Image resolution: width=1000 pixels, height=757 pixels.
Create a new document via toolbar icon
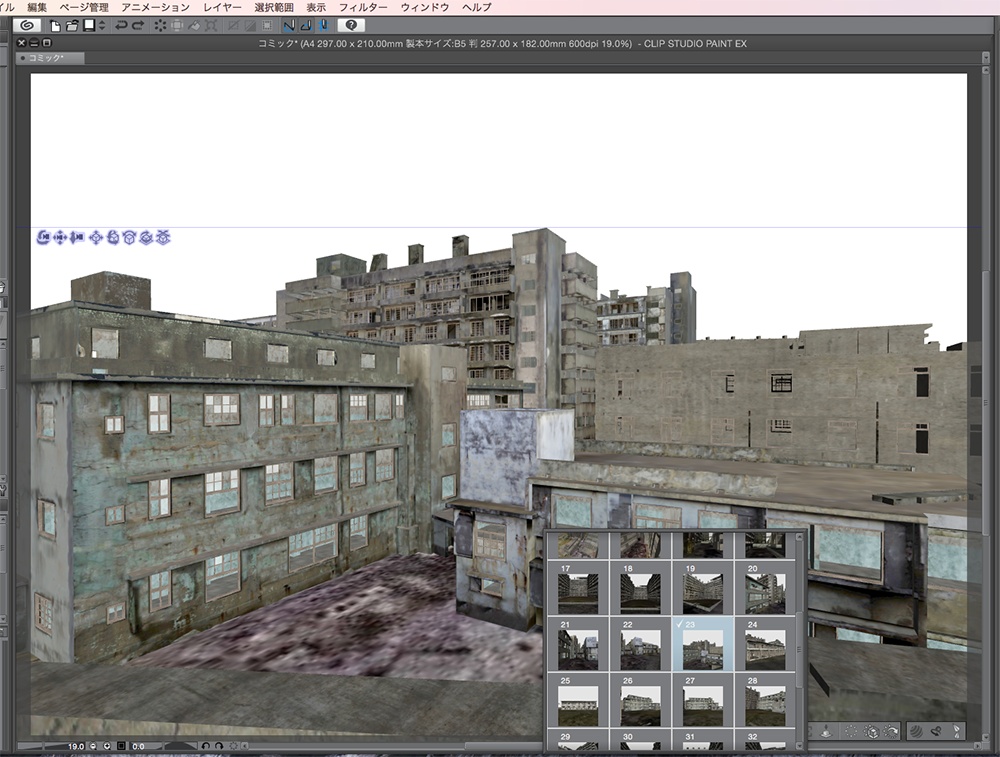point(56,25)
